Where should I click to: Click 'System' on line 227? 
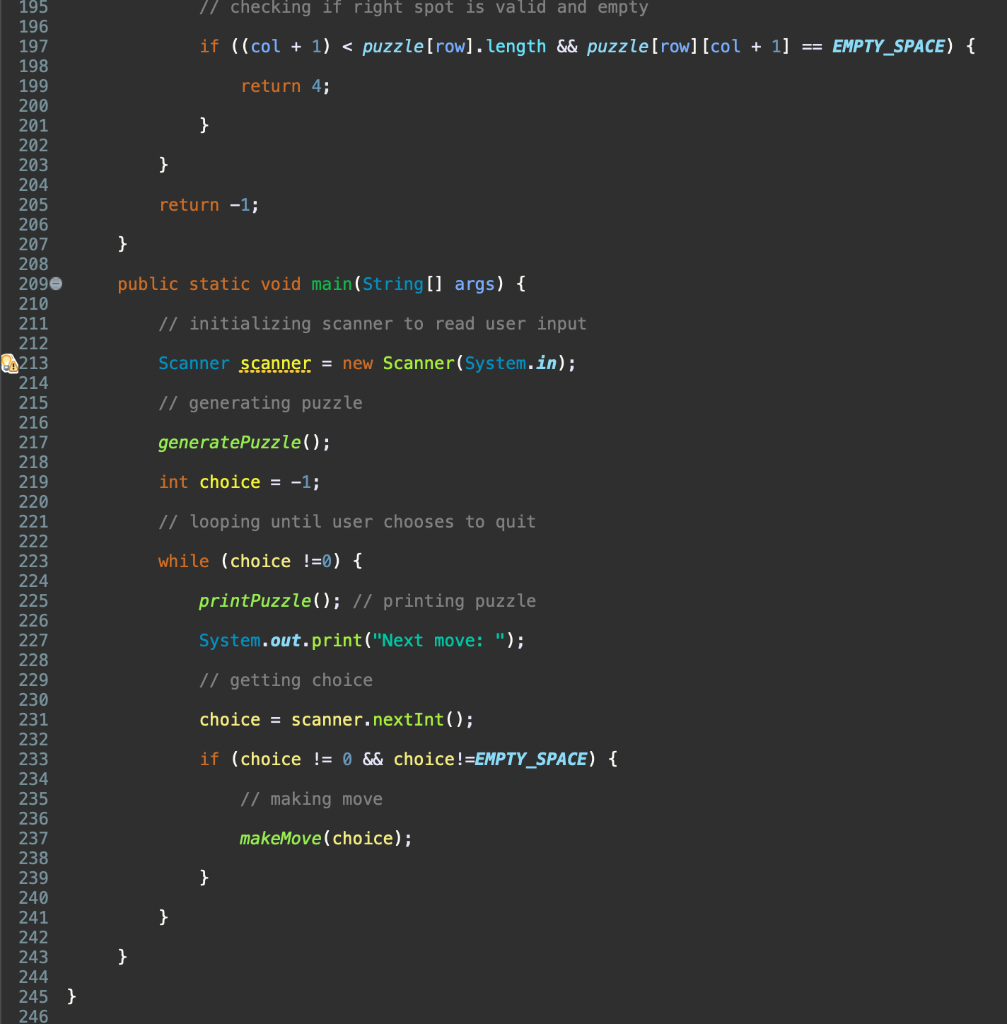click(230, 640)
